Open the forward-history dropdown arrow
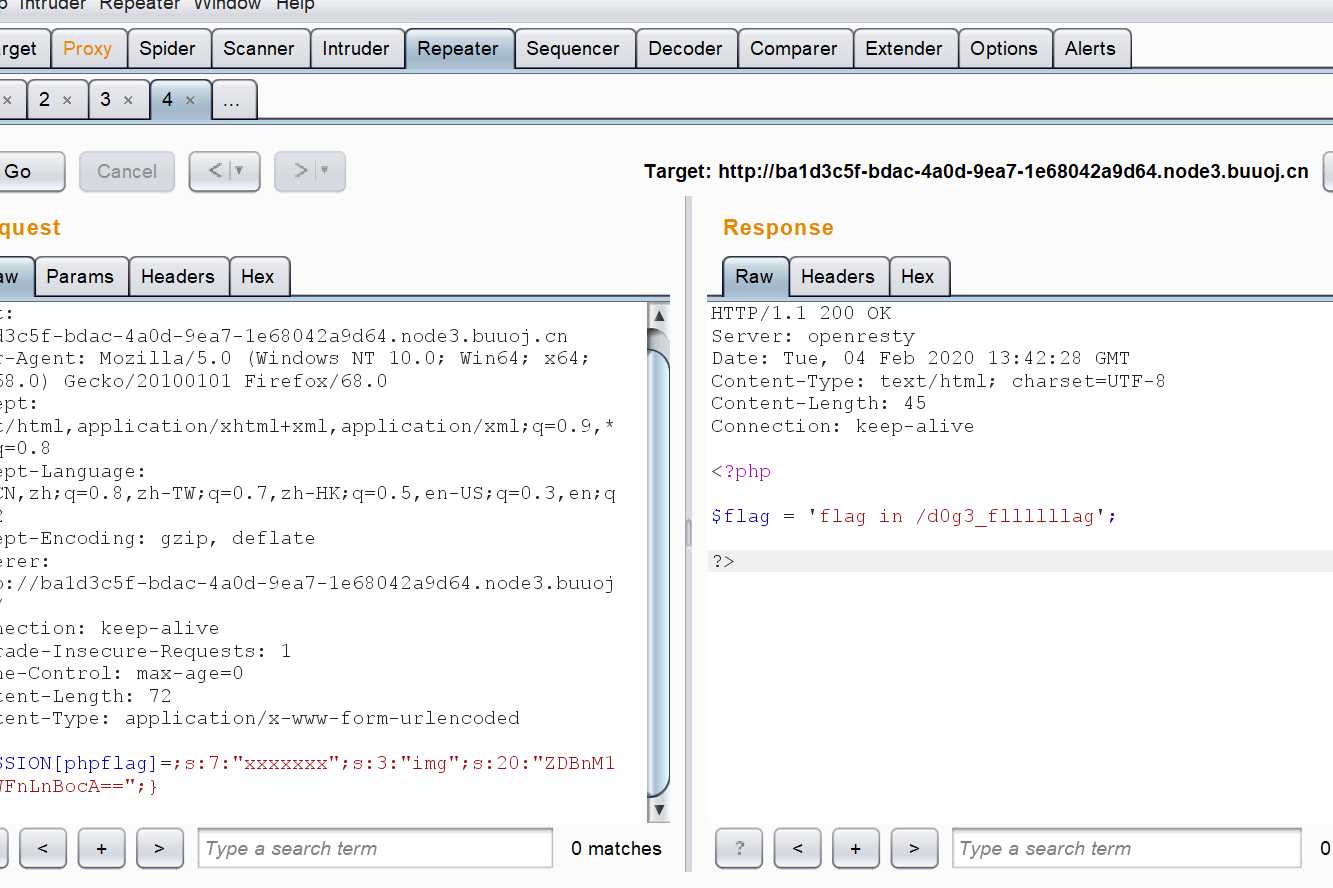Viewport: 1333px width, 888px height. pyautogui.click(x=326, y=172)
